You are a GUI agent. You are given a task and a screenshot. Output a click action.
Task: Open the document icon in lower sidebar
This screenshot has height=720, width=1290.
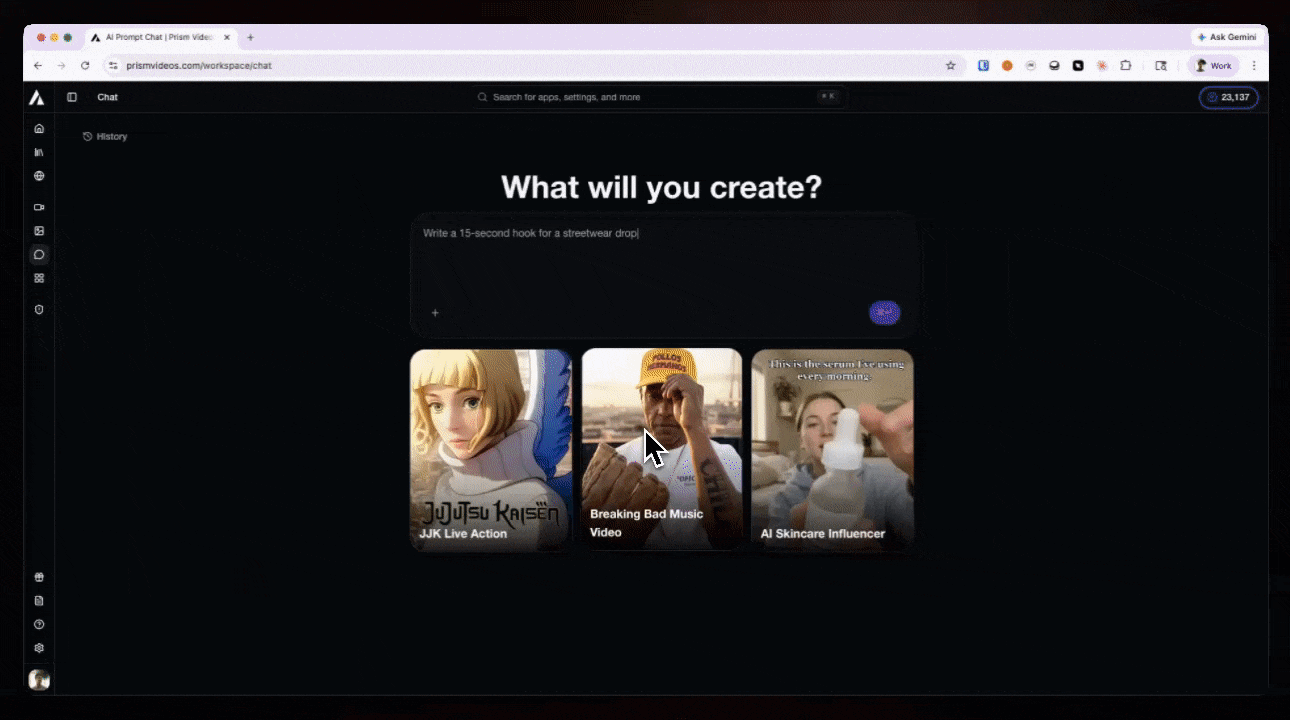pos(39,601)
